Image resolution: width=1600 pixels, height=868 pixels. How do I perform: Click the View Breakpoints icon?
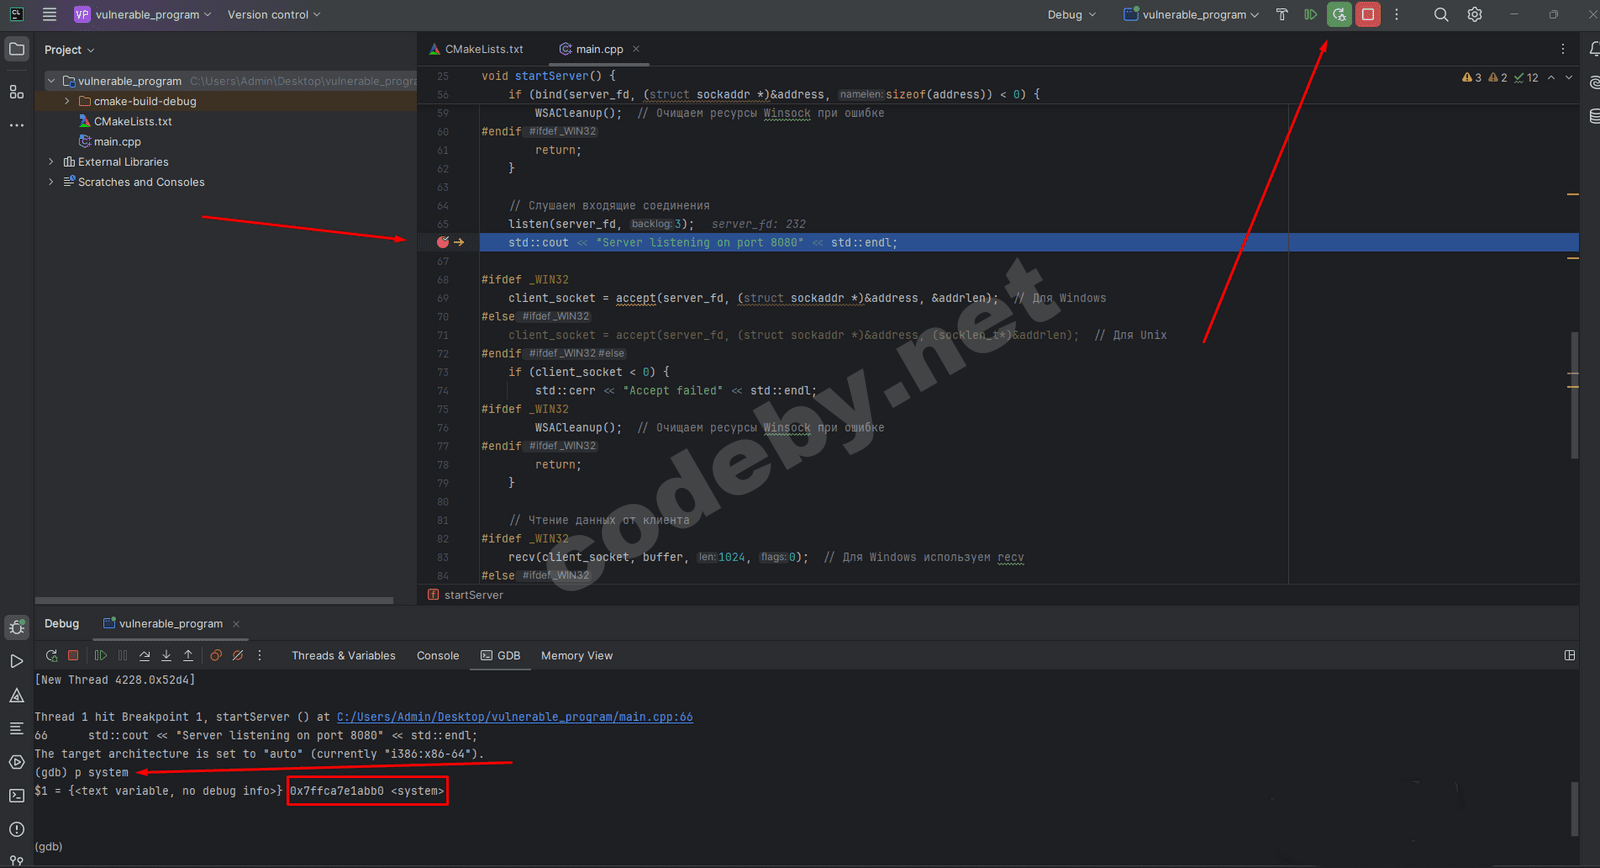[216, 656]
